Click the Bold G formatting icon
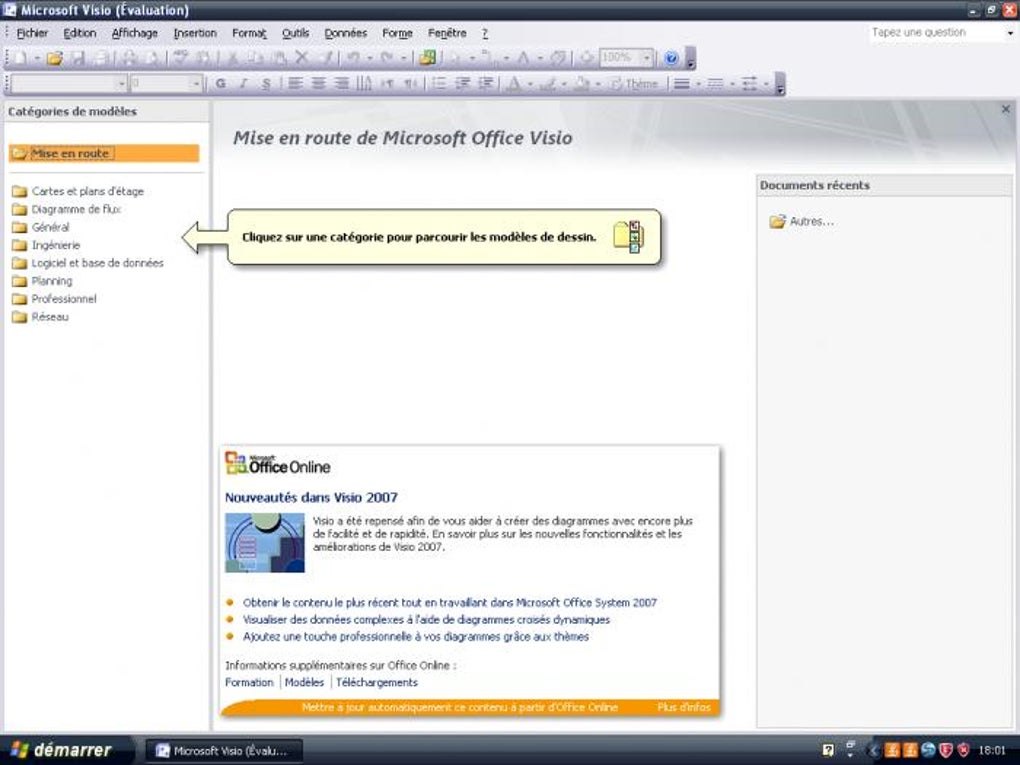 pyautogui.click(x=221, y=83)
